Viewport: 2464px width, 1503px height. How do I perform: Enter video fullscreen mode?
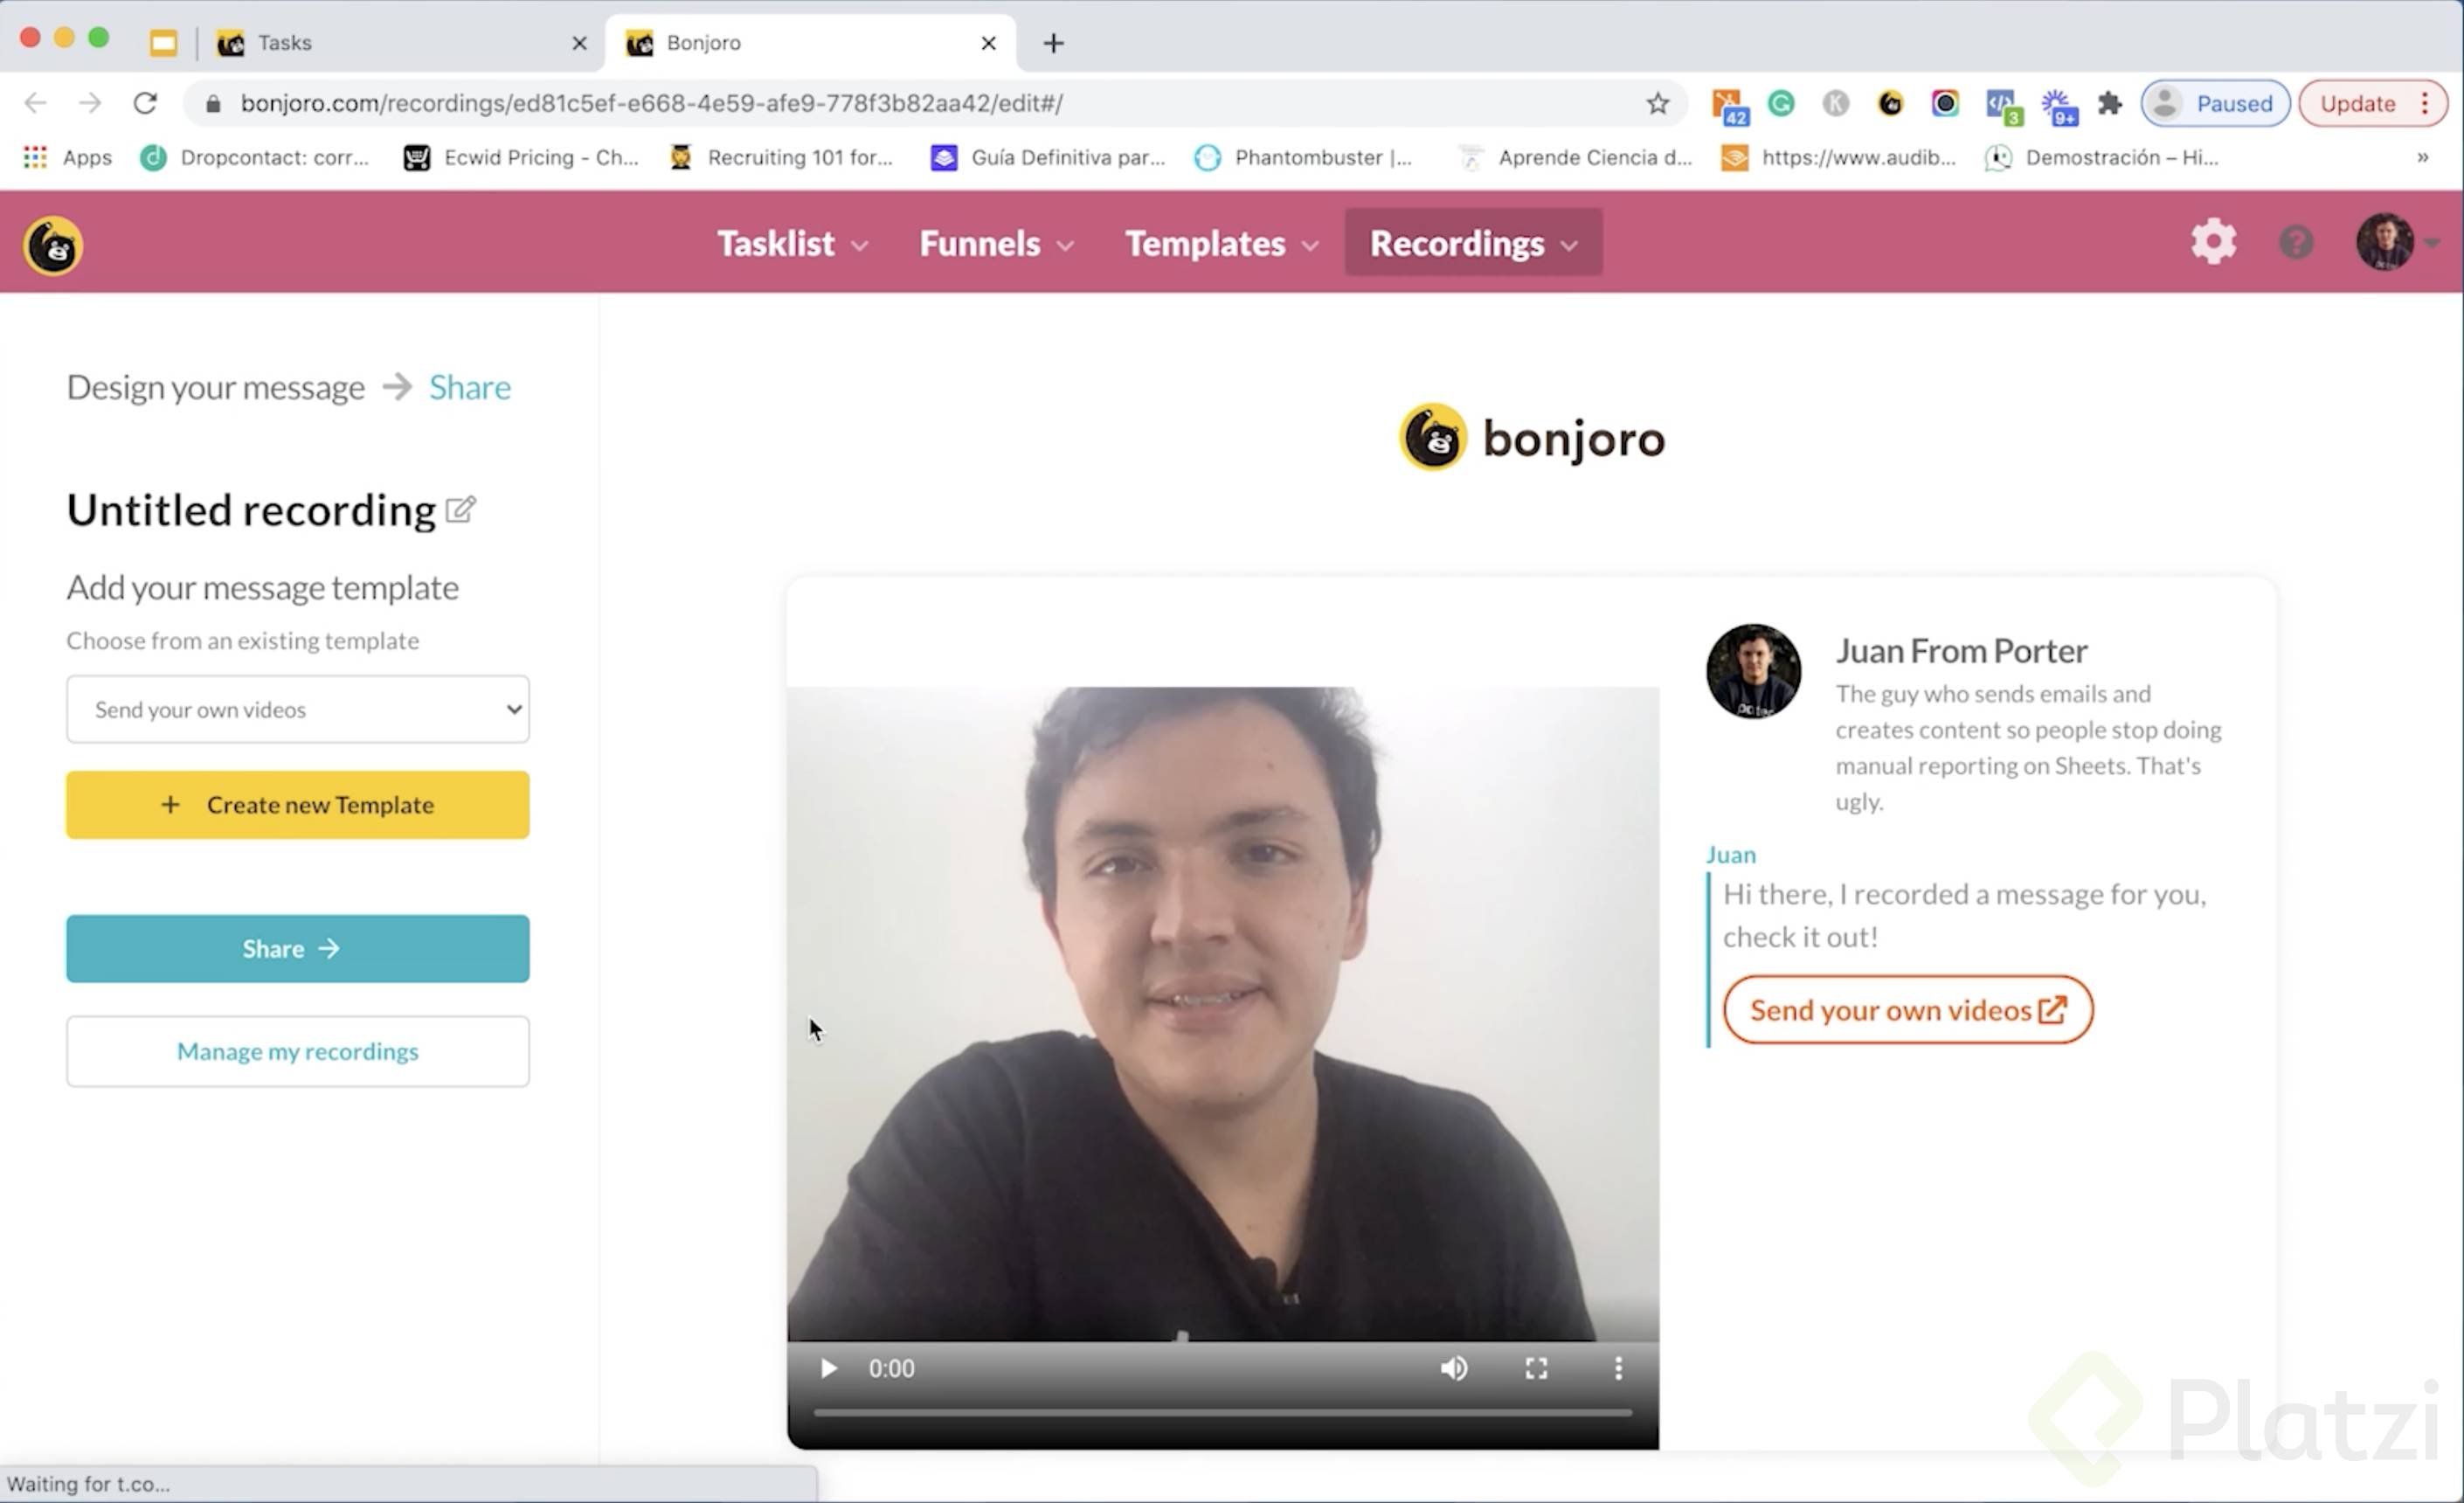pyautogui.click(x=1536, y=1368)
